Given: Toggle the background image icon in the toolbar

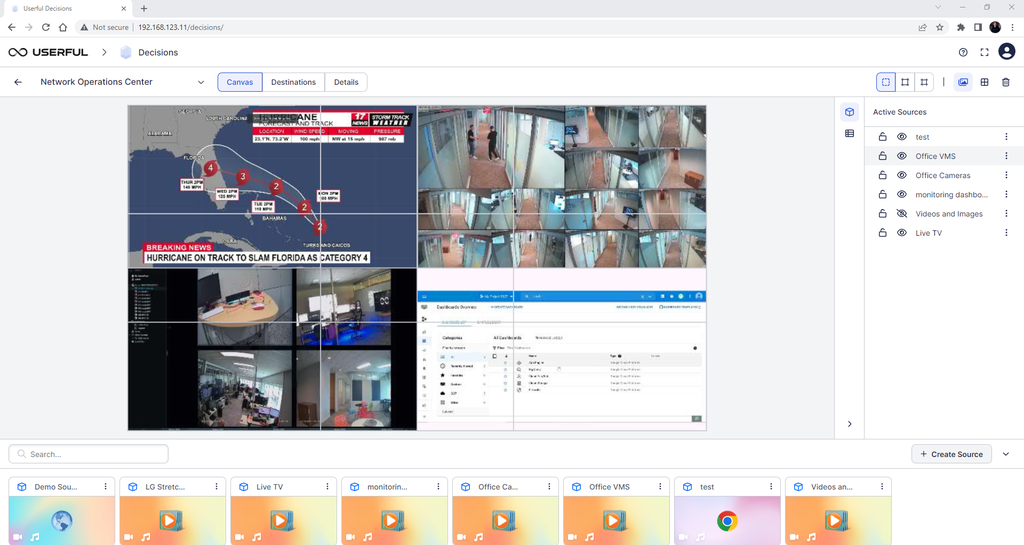Looking at the screenshot, I should tap(963, 82).
